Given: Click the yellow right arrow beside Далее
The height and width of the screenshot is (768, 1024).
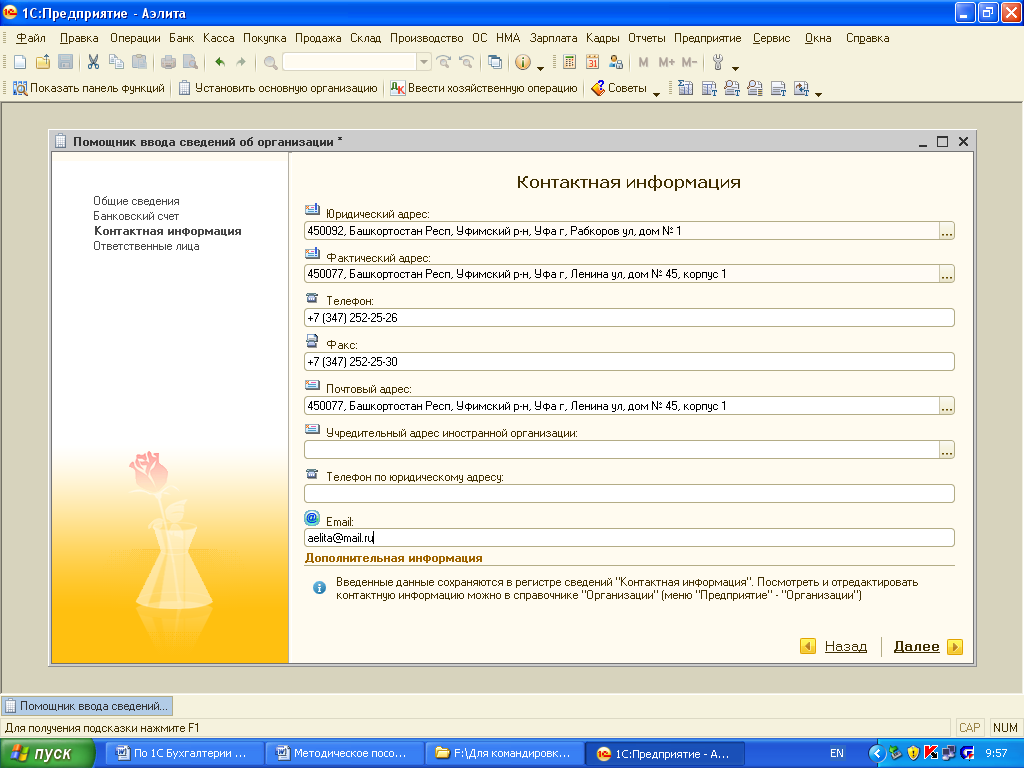Looking at the screenshot, I should (954, 647).
